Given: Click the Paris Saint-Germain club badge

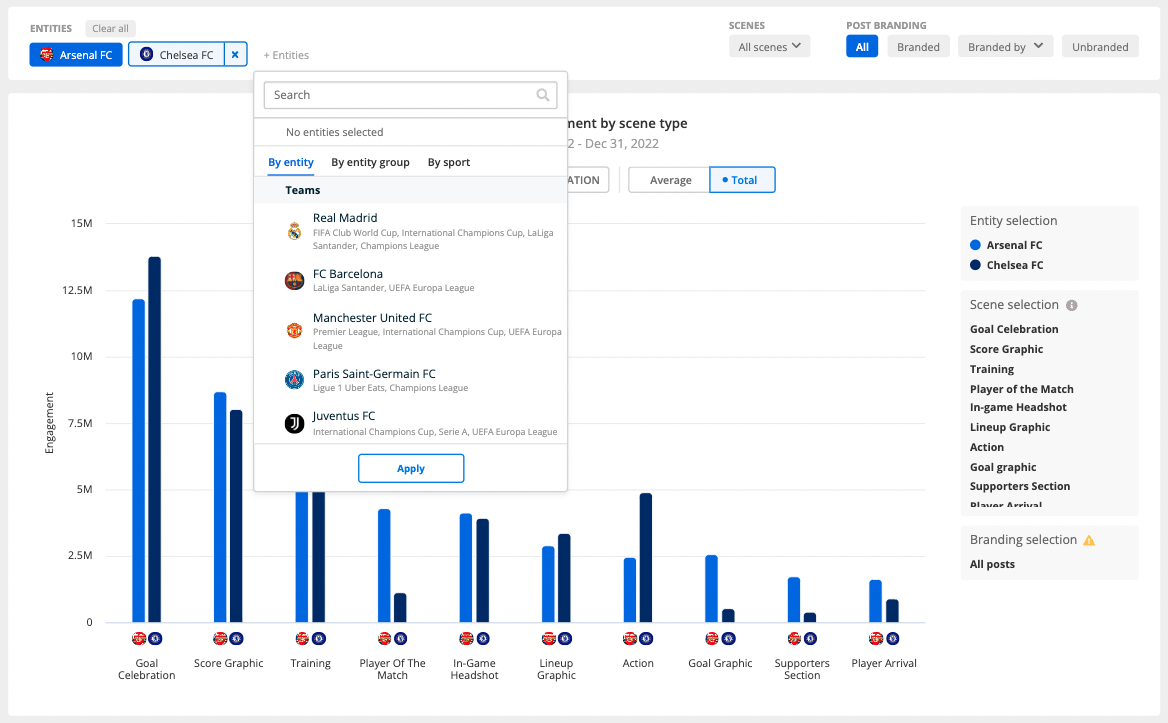Looking at the screenshot, I should coord(294,380).
